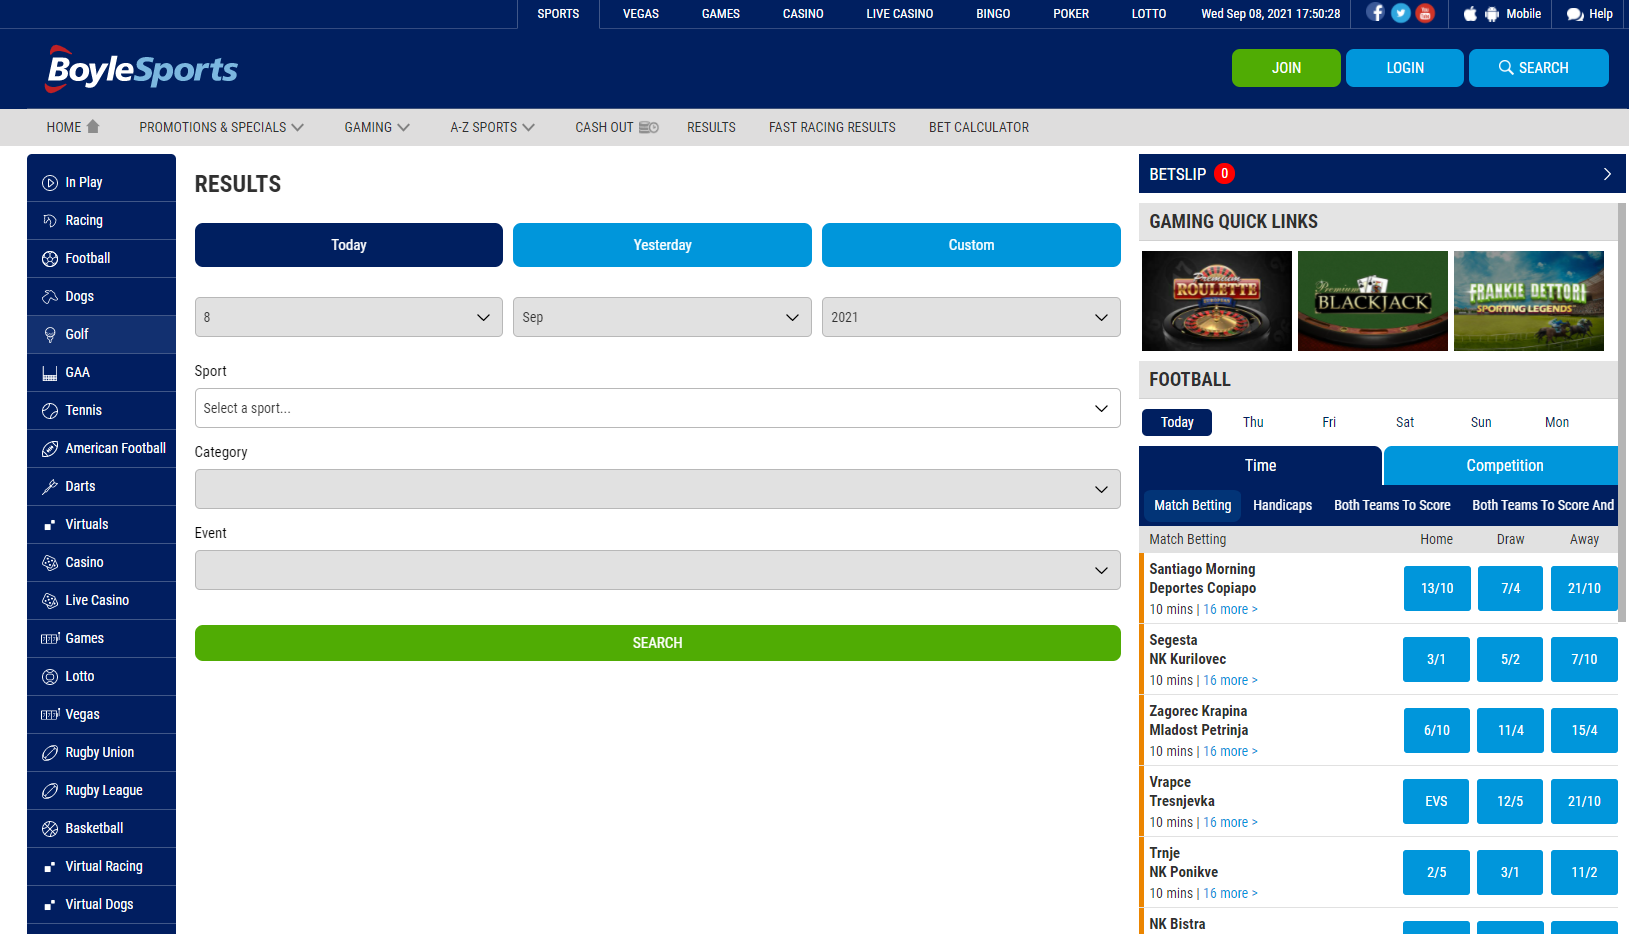Select the Today results toggle
The image size is (1629, 934).
click(349, 245)
